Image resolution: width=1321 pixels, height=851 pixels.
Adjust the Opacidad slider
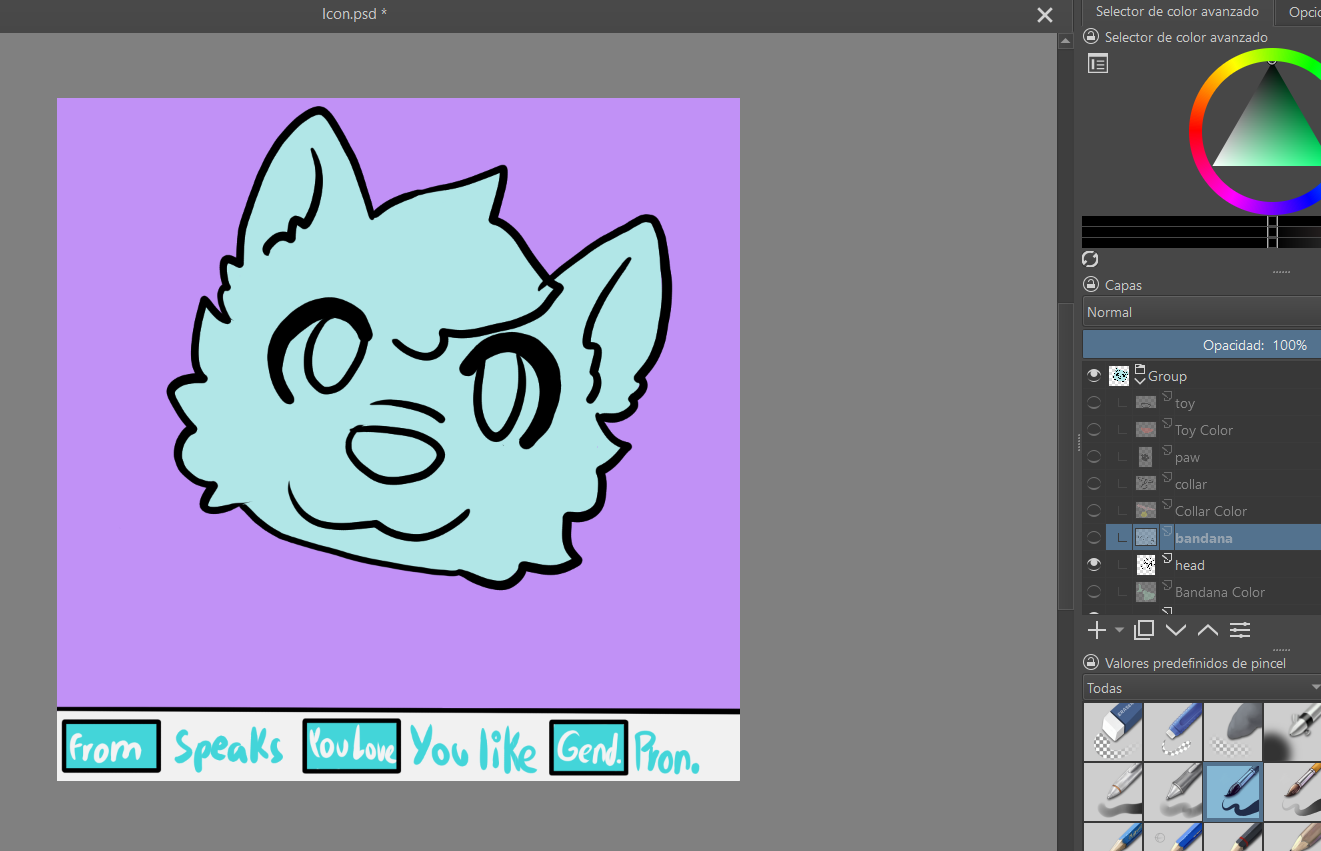pos(1202,345)
